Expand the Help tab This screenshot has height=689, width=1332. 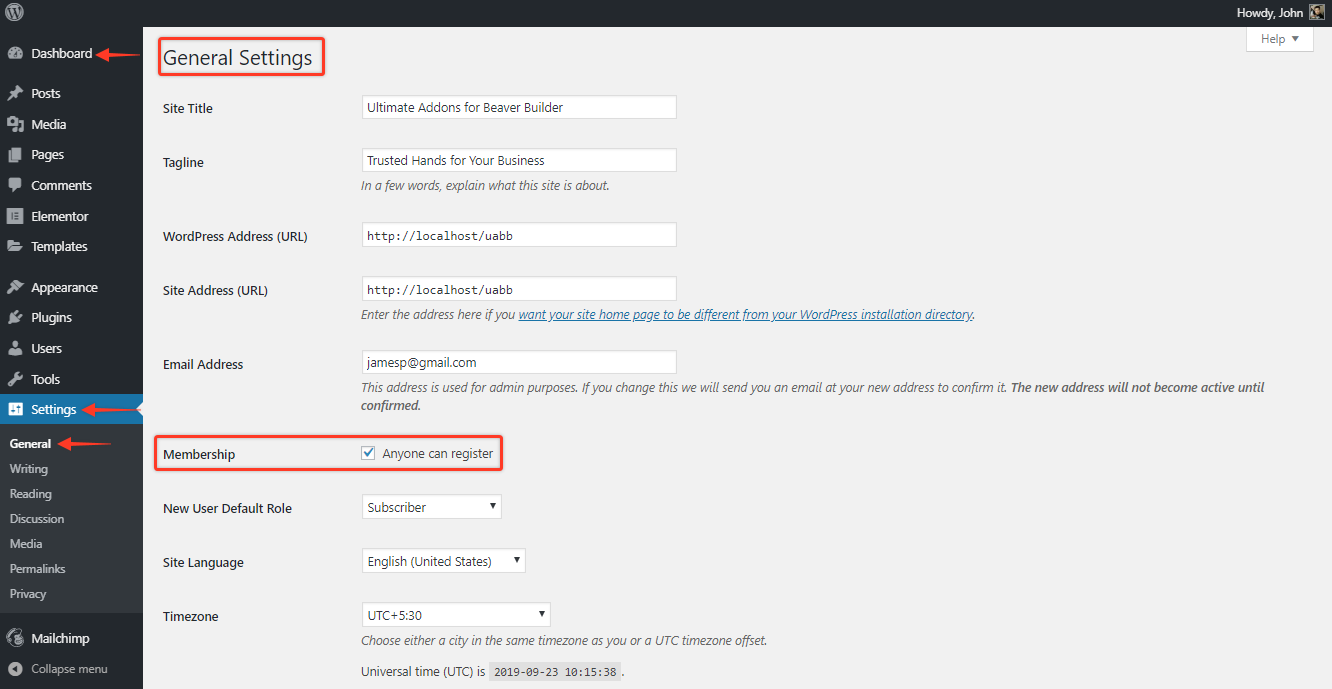coord(1279,39)
